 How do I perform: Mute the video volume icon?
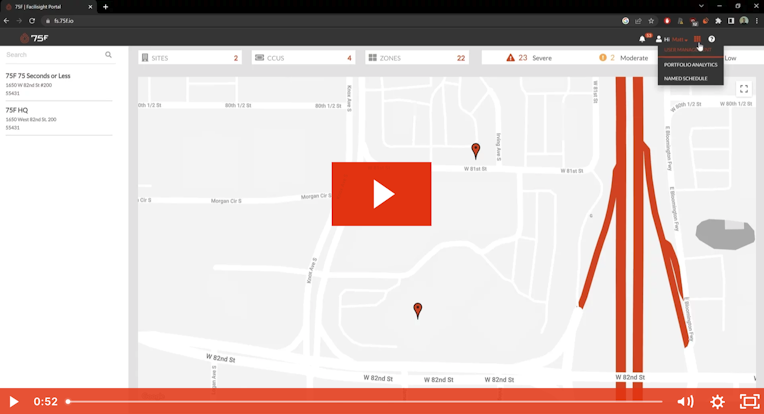(685, 401)
